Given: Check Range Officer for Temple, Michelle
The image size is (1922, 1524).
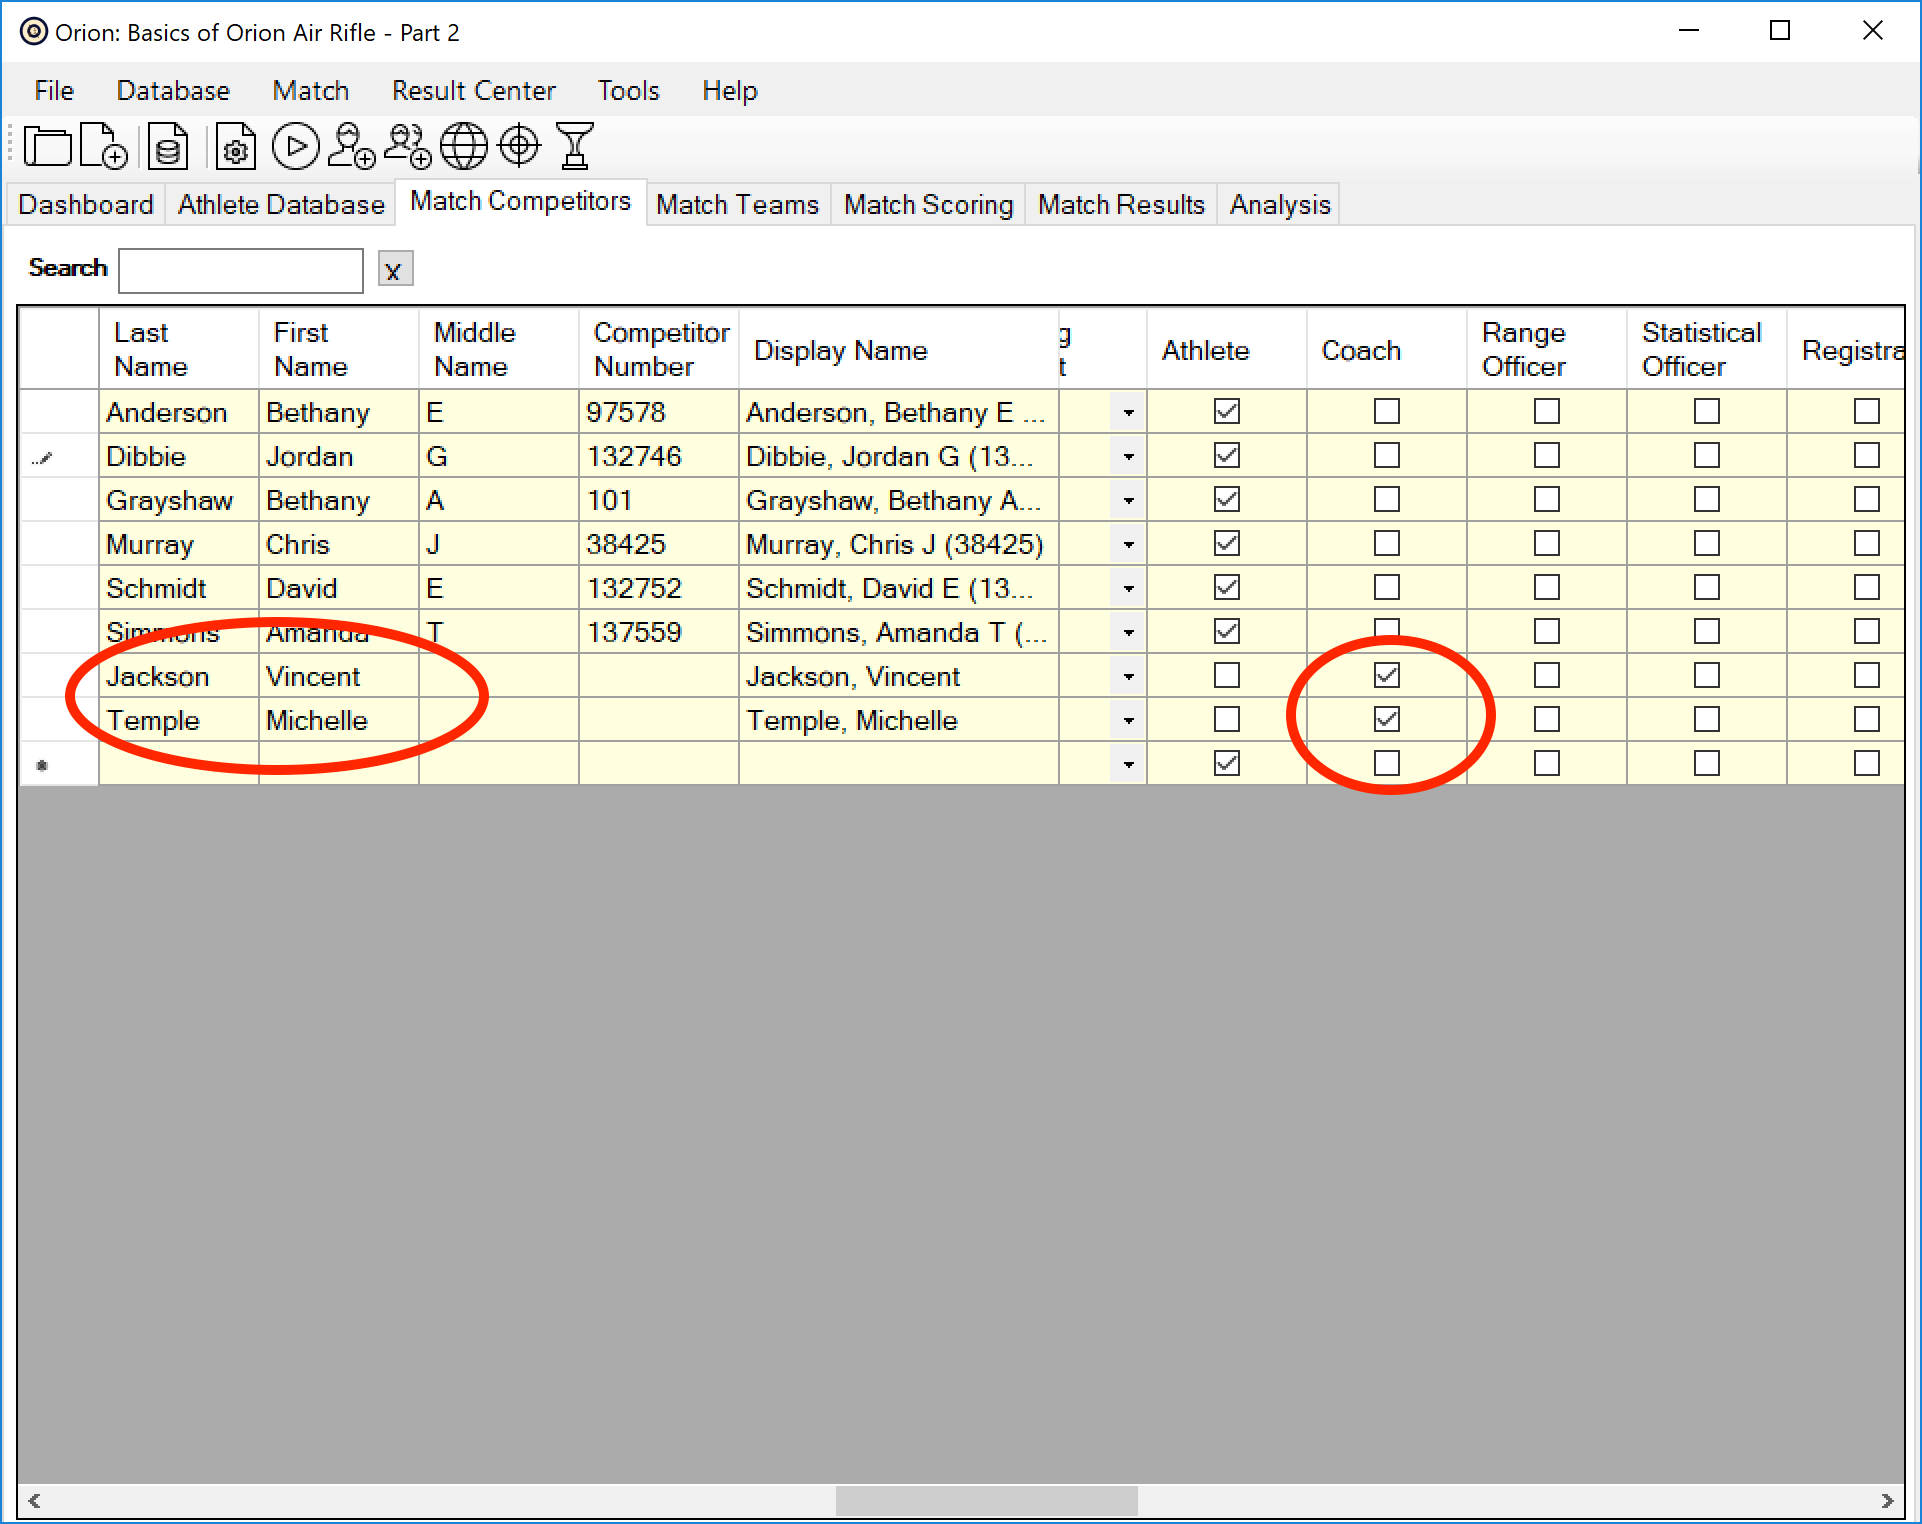Looking at the screenshot, I should click(x=1546, y=719).
